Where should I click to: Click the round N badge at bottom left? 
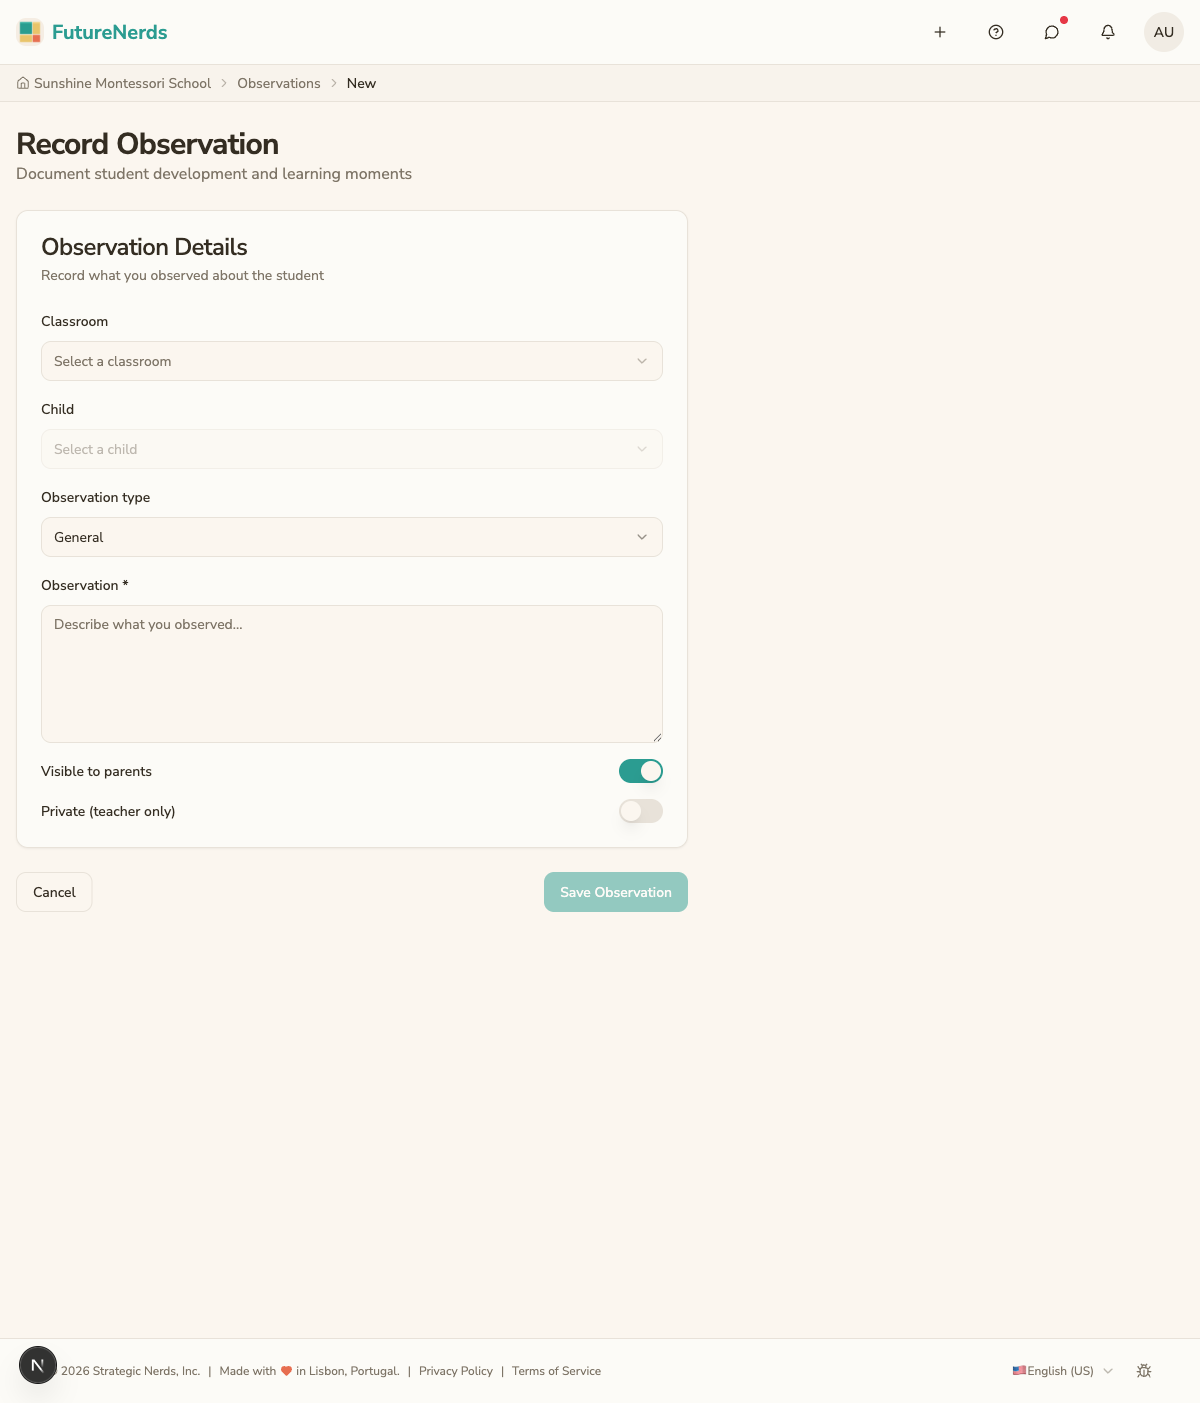coord(38,1365)
